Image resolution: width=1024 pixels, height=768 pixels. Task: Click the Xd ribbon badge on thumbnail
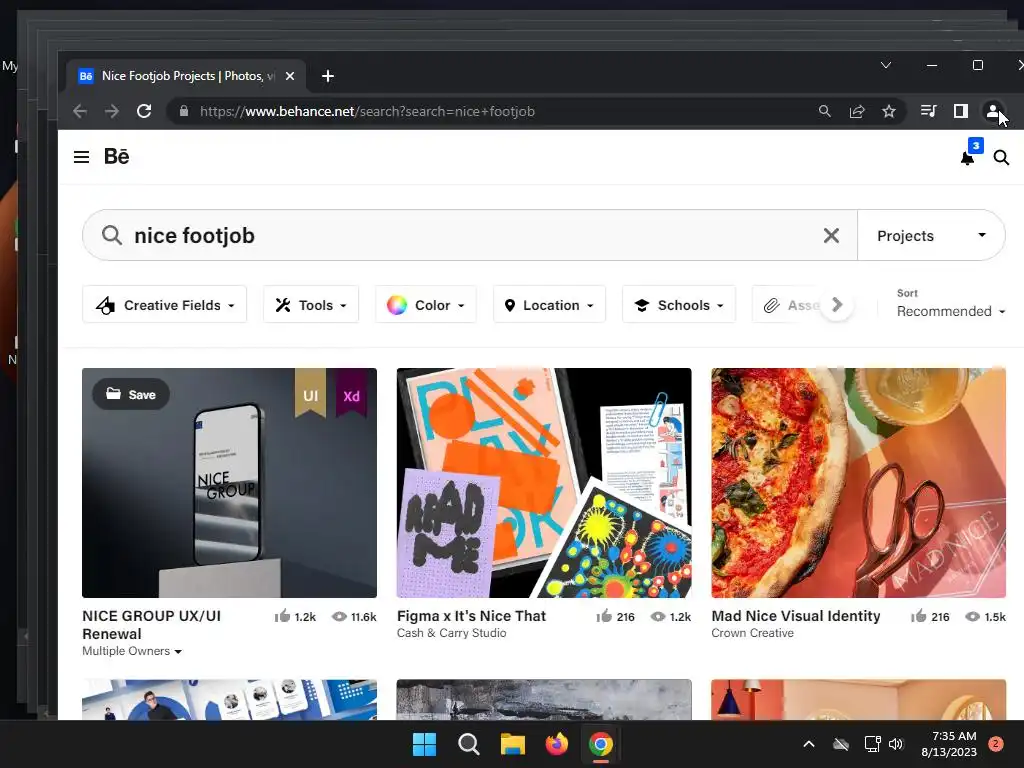(x=351, y=393)
